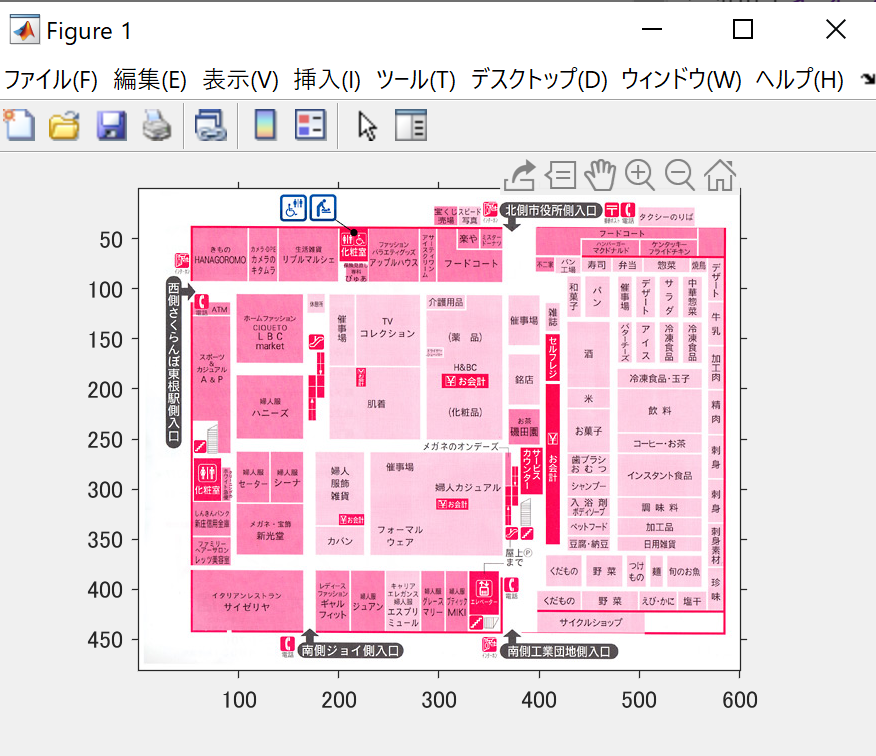Click the 南側ジョイ側入口 label on map

pos(350,650)
